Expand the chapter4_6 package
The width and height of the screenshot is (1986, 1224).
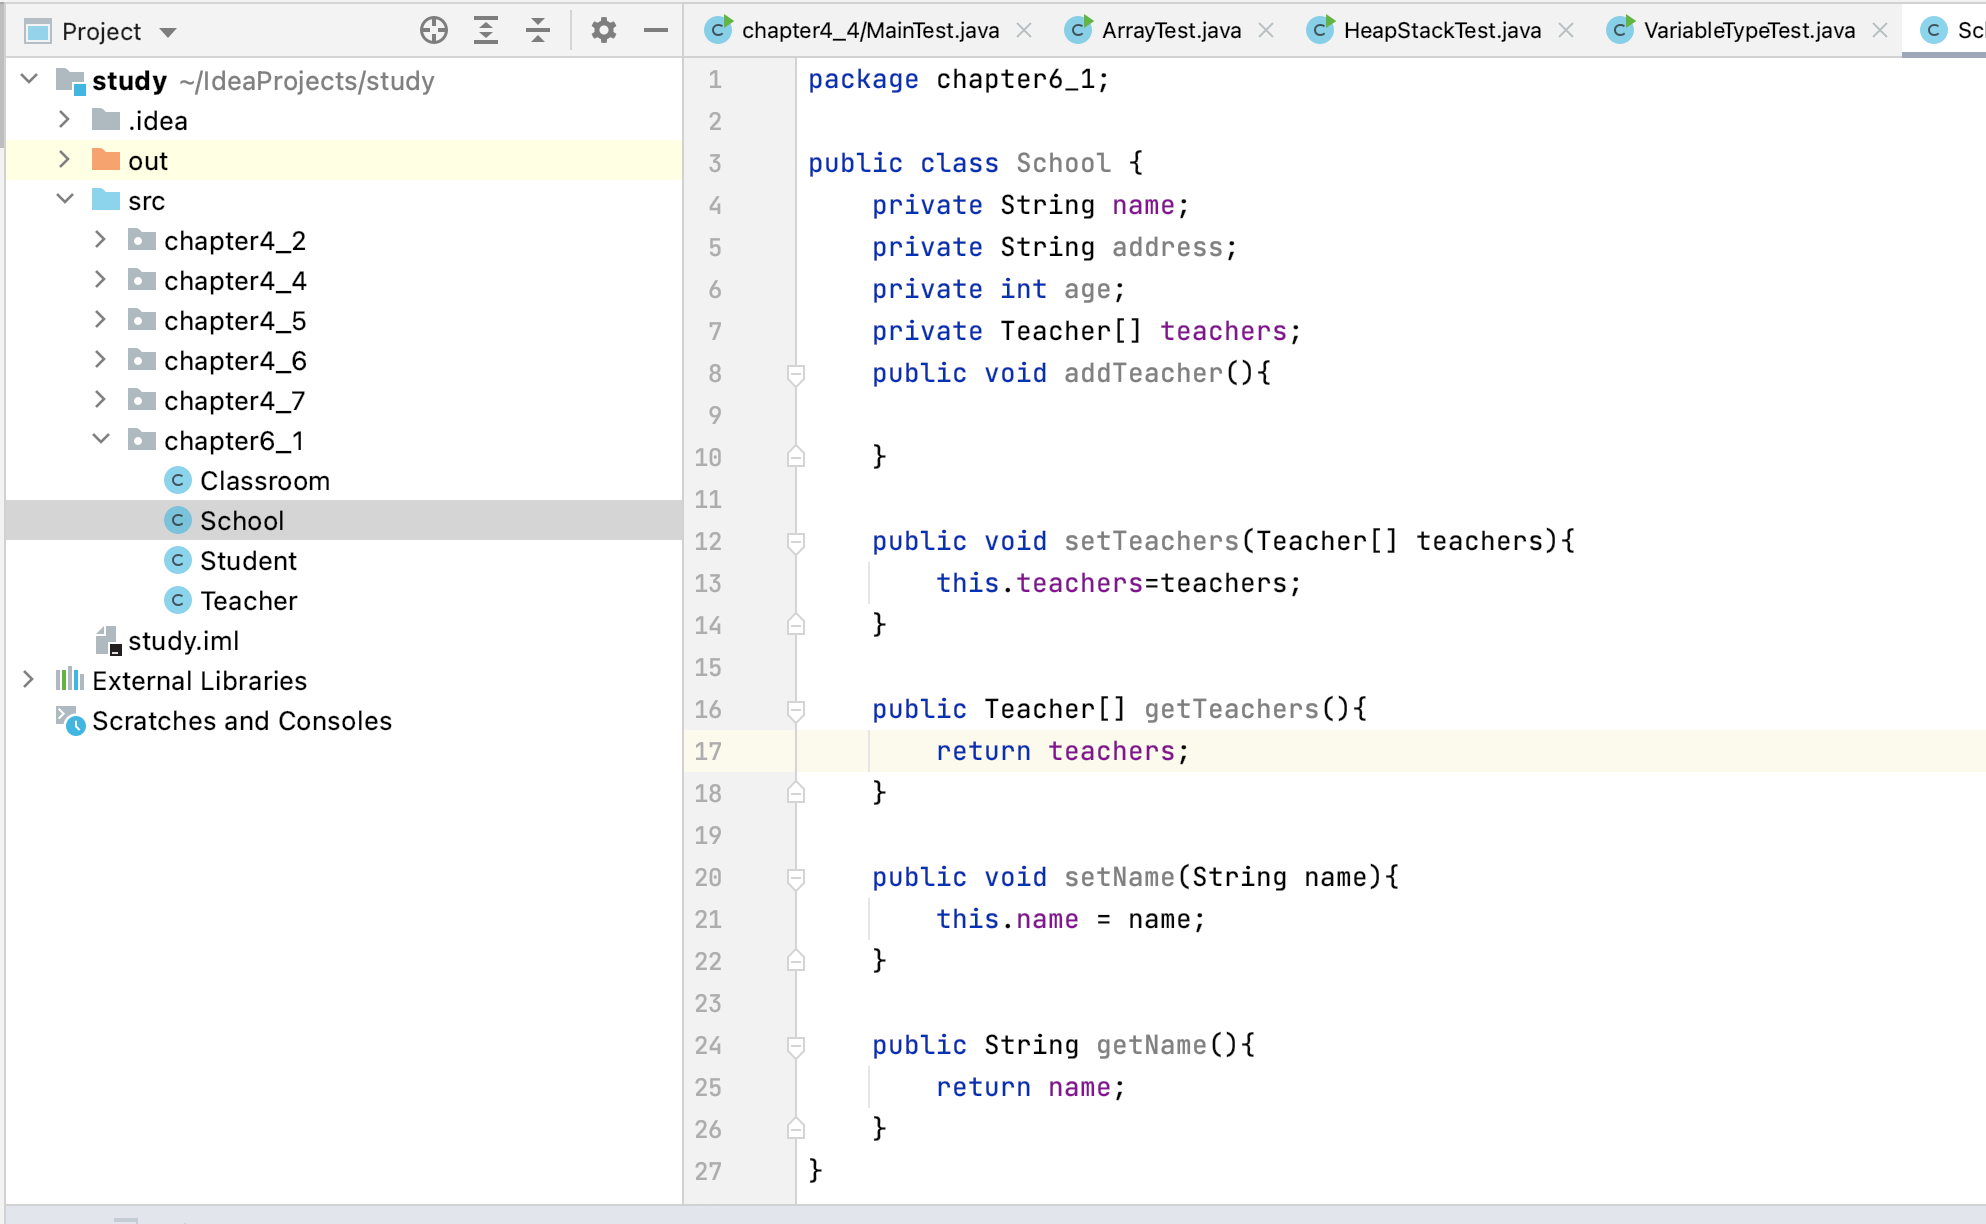point(101,360)
